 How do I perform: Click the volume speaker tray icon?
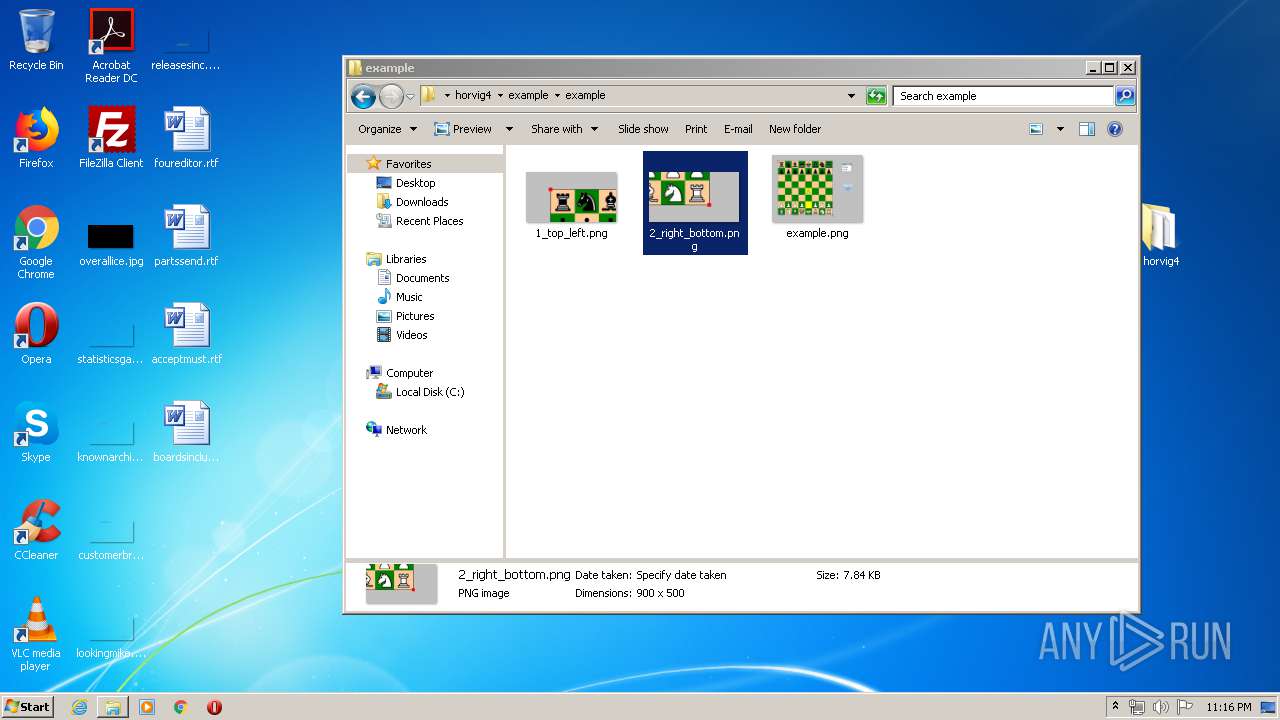pos(1160,707)
